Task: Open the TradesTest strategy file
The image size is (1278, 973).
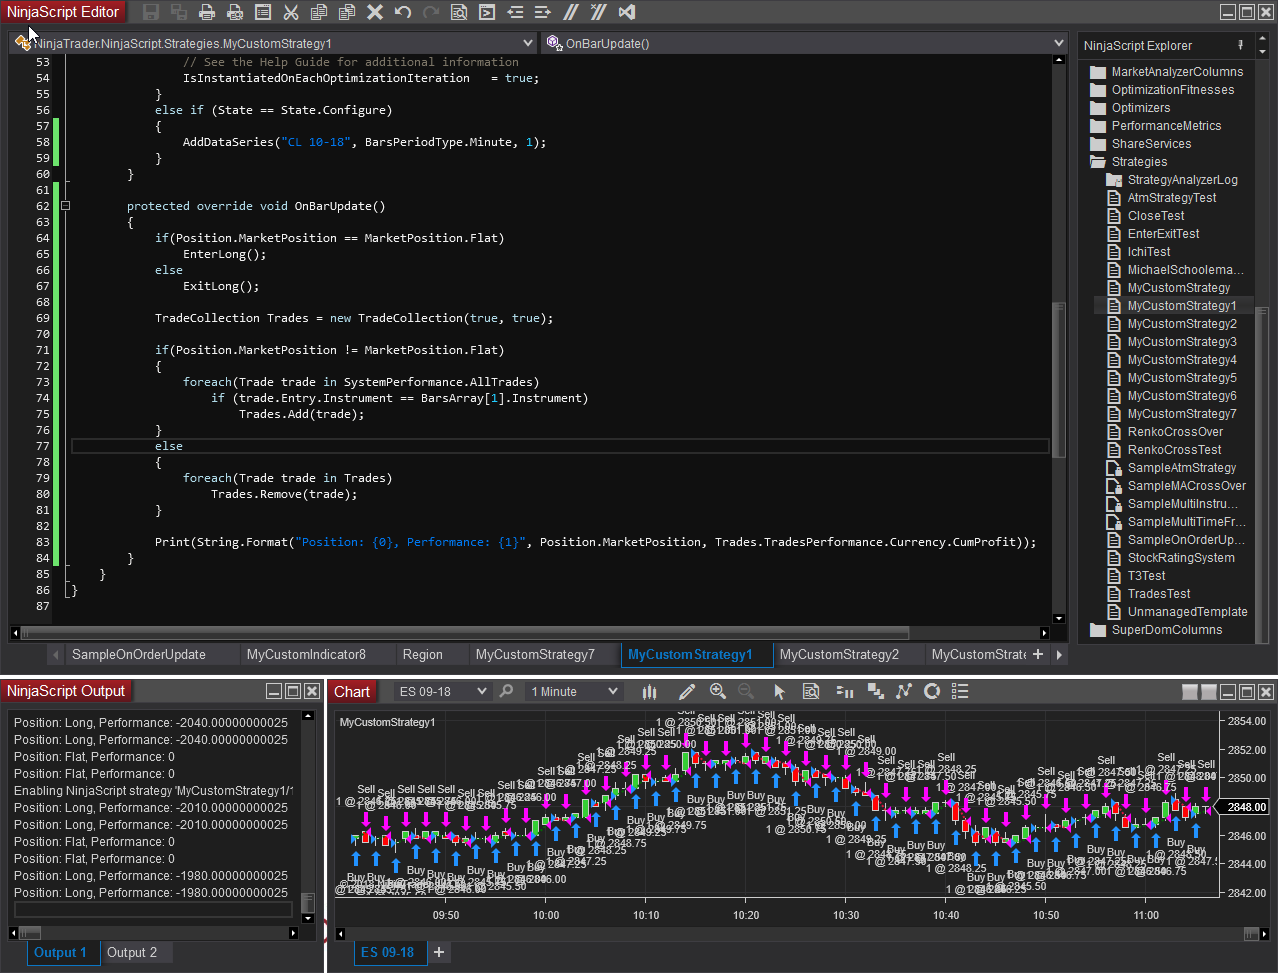Action: point(1159,594)
